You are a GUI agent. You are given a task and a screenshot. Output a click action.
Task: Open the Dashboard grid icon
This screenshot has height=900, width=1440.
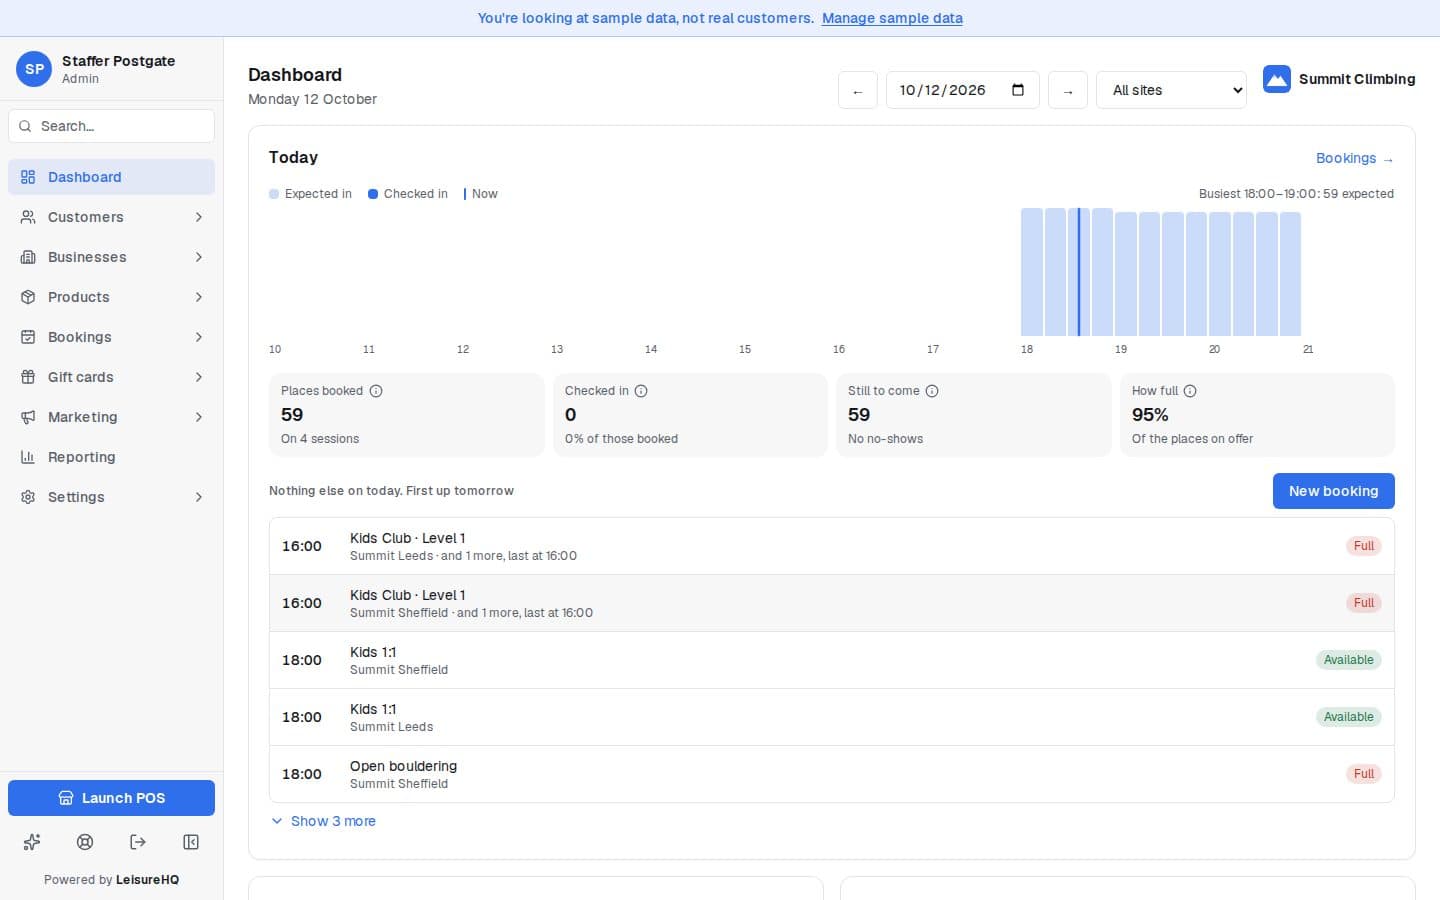pos(28,177)
